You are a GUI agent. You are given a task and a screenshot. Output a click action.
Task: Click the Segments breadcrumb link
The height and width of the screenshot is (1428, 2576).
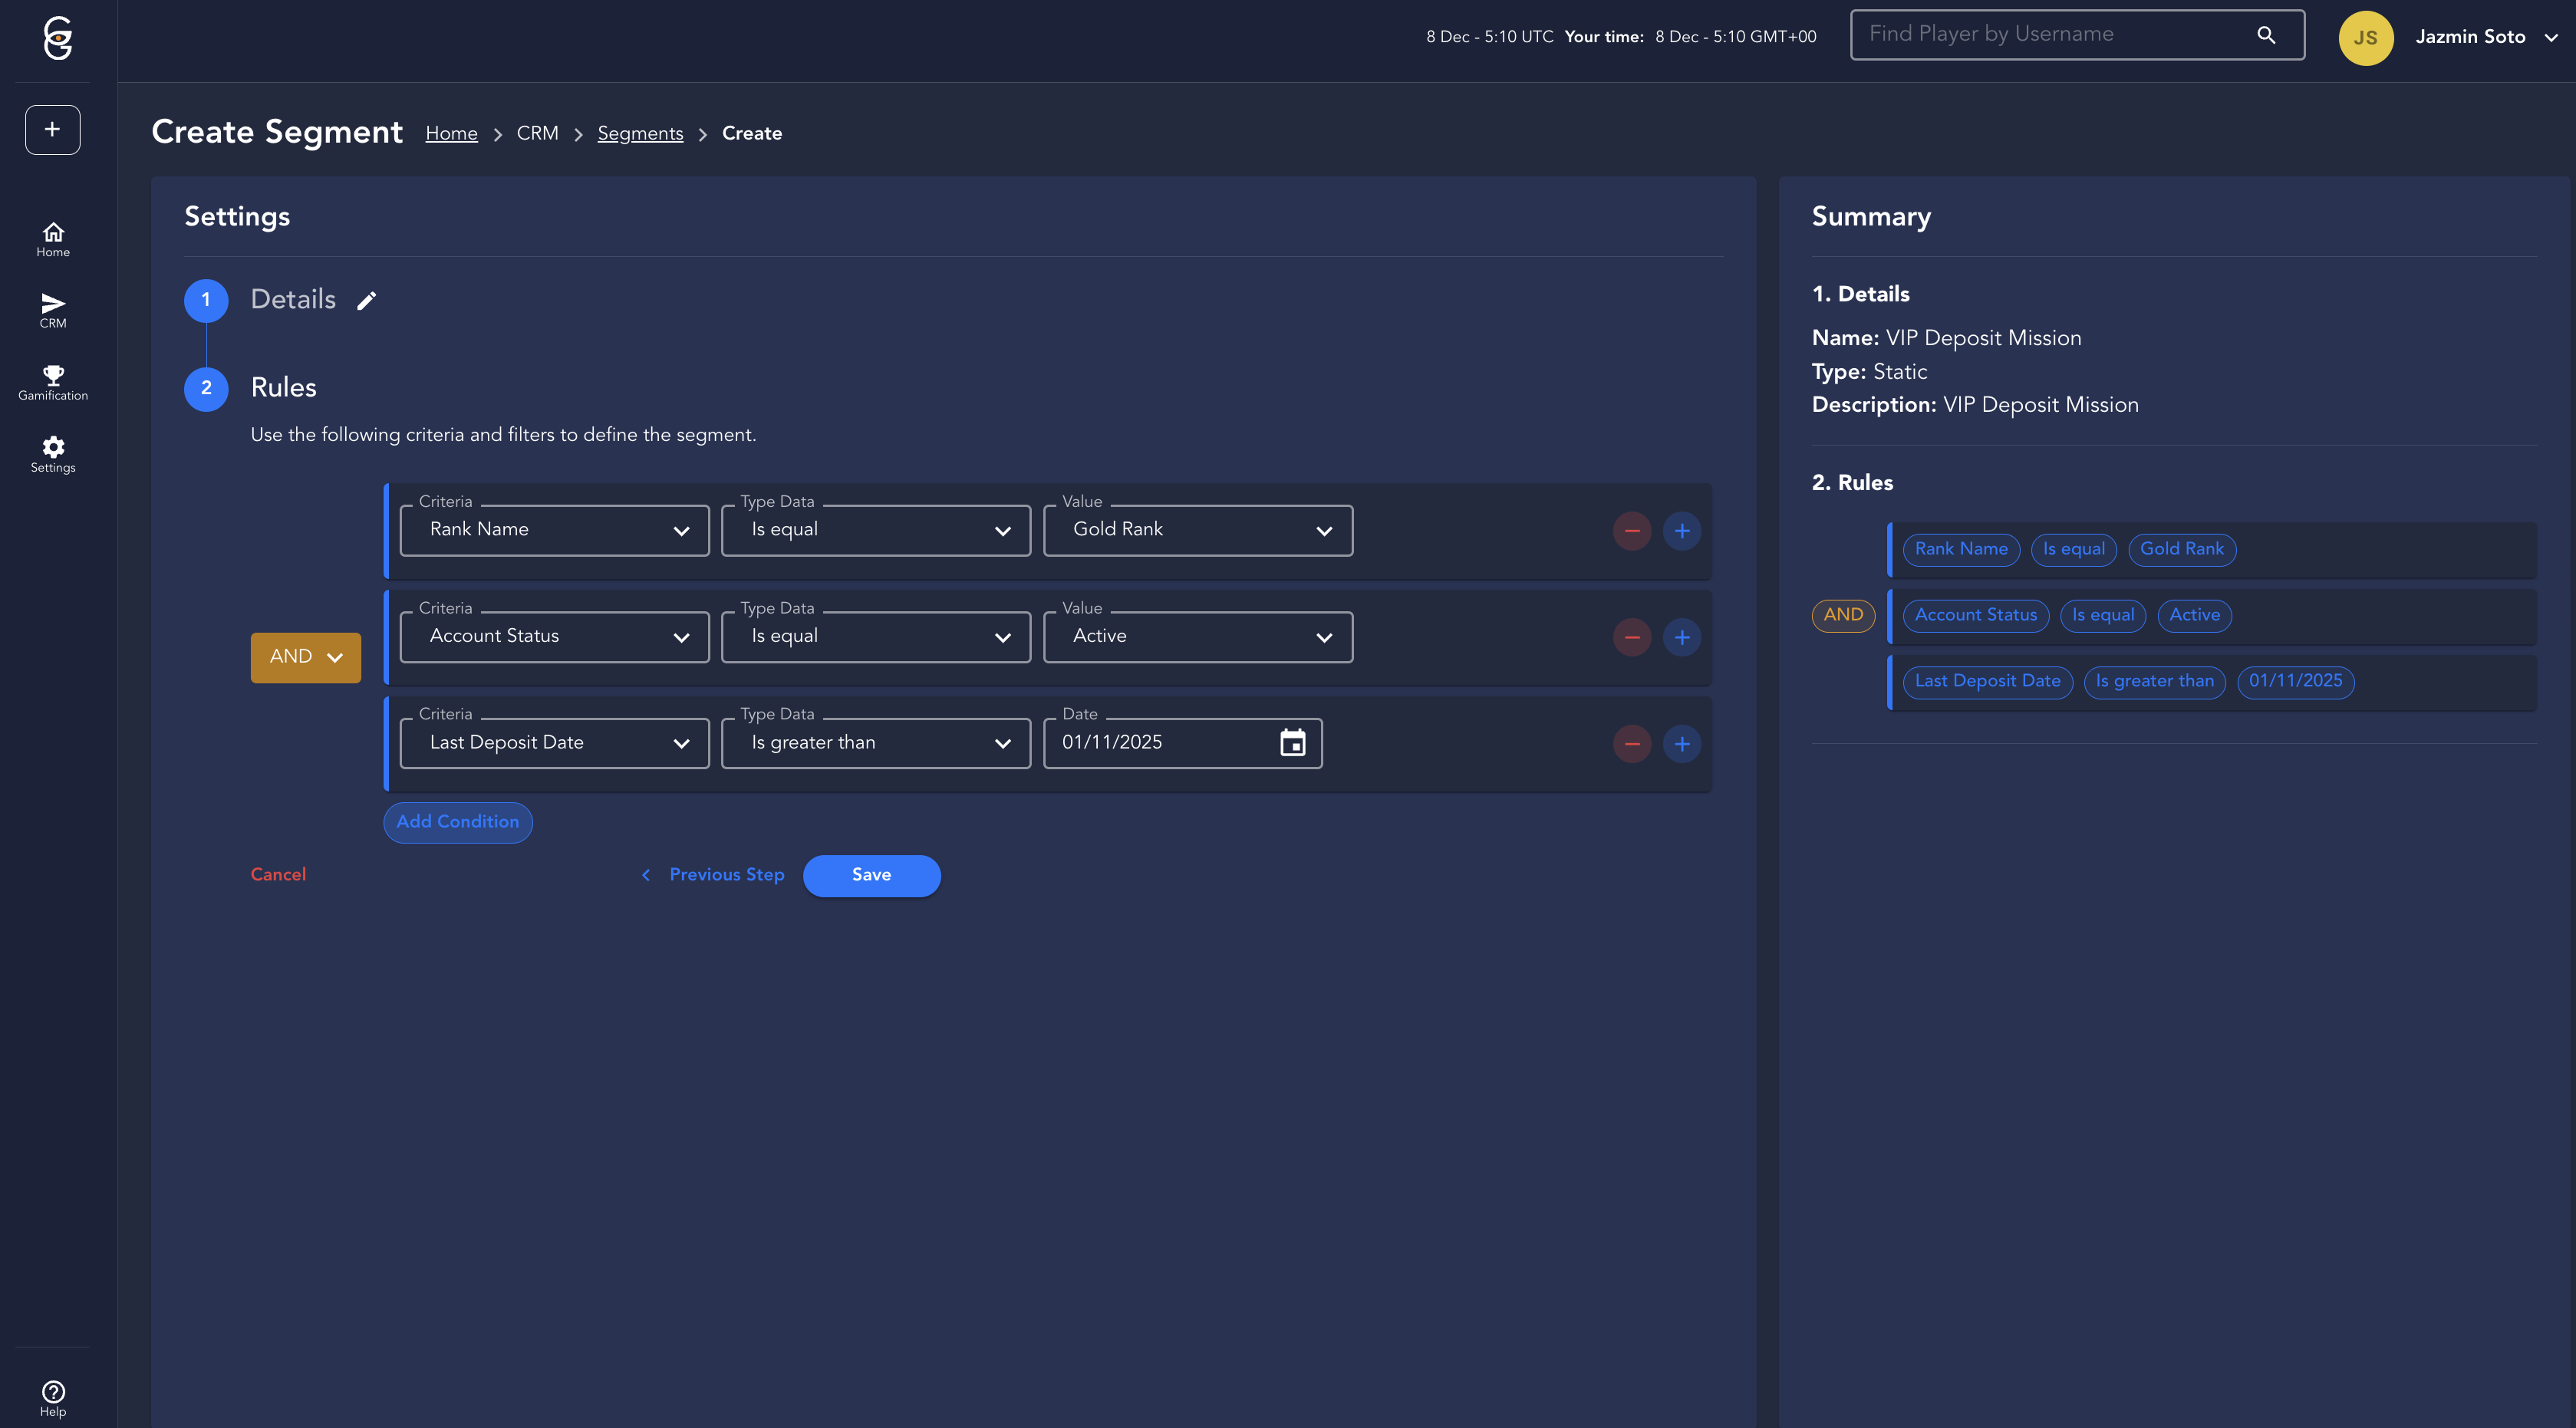640,134
